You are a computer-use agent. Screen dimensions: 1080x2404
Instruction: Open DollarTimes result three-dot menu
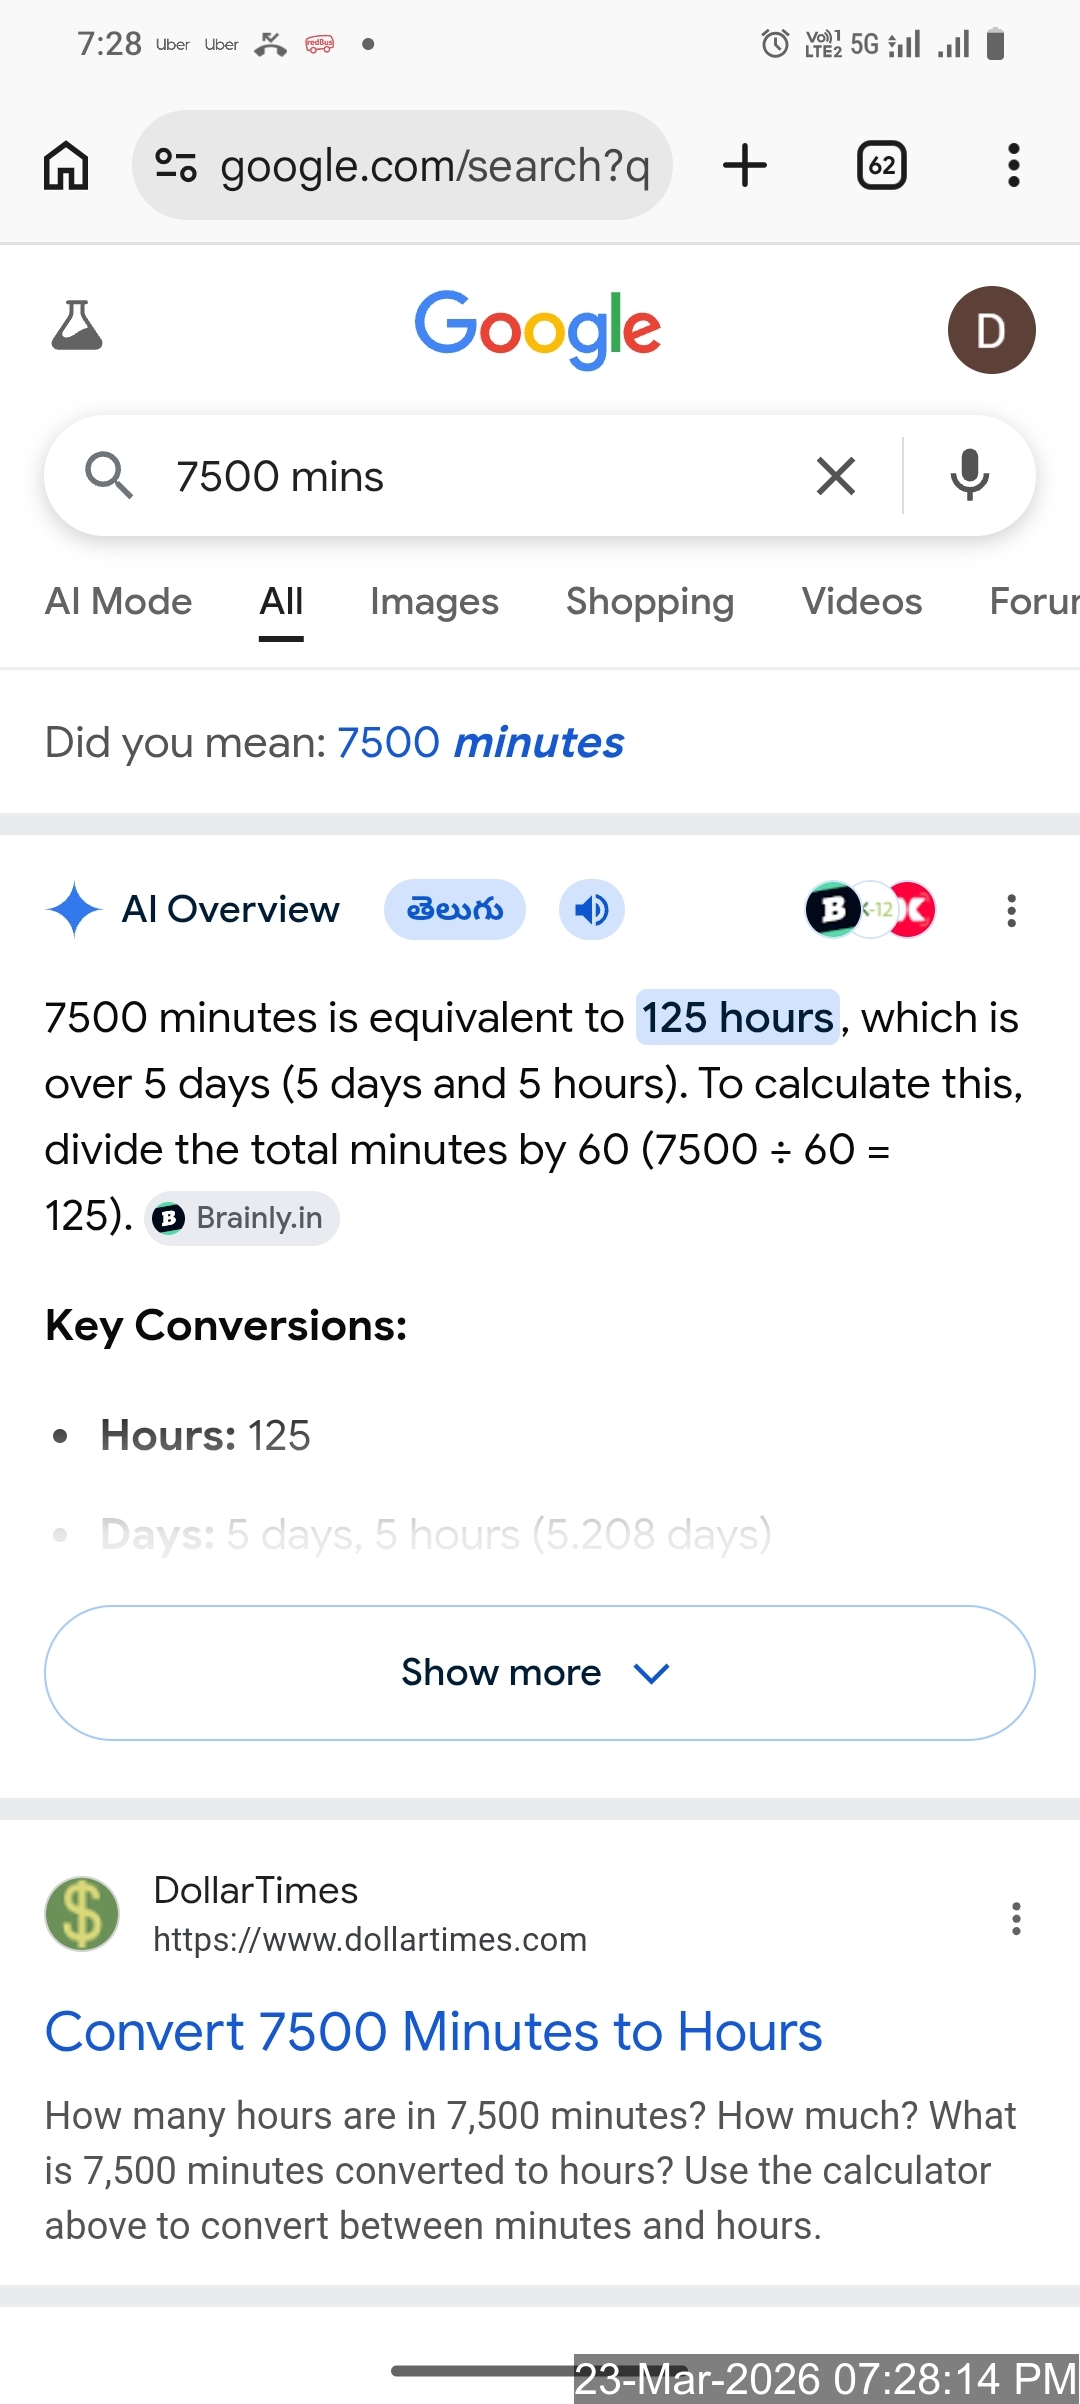pos(1016,1918)
